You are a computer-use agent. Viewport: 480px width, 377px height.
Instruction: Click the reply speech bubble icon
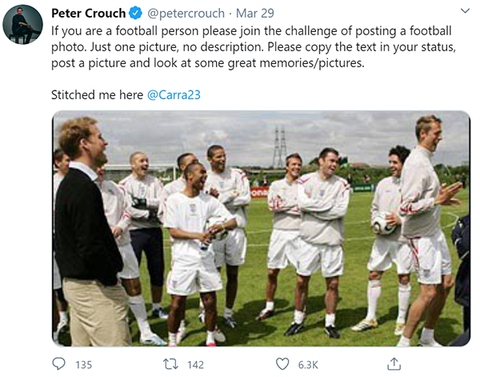point(59,364)
